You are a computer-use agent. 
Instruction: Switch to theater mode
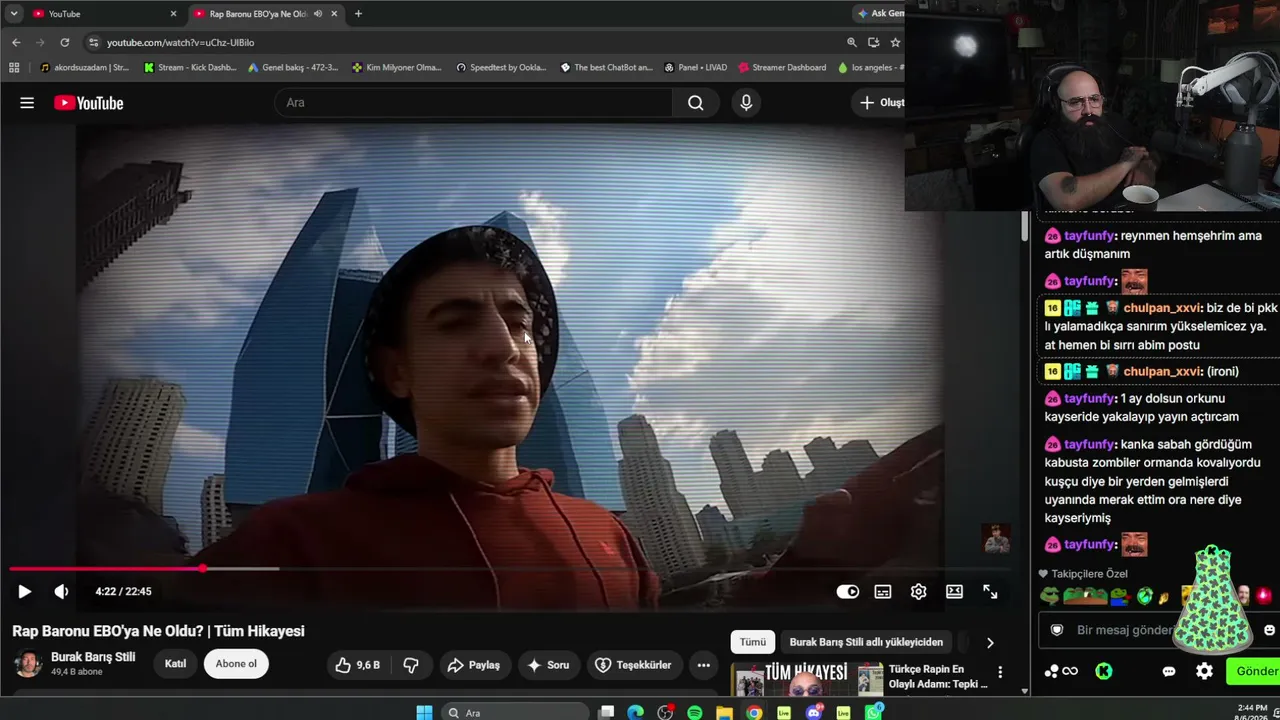point(955,592)
